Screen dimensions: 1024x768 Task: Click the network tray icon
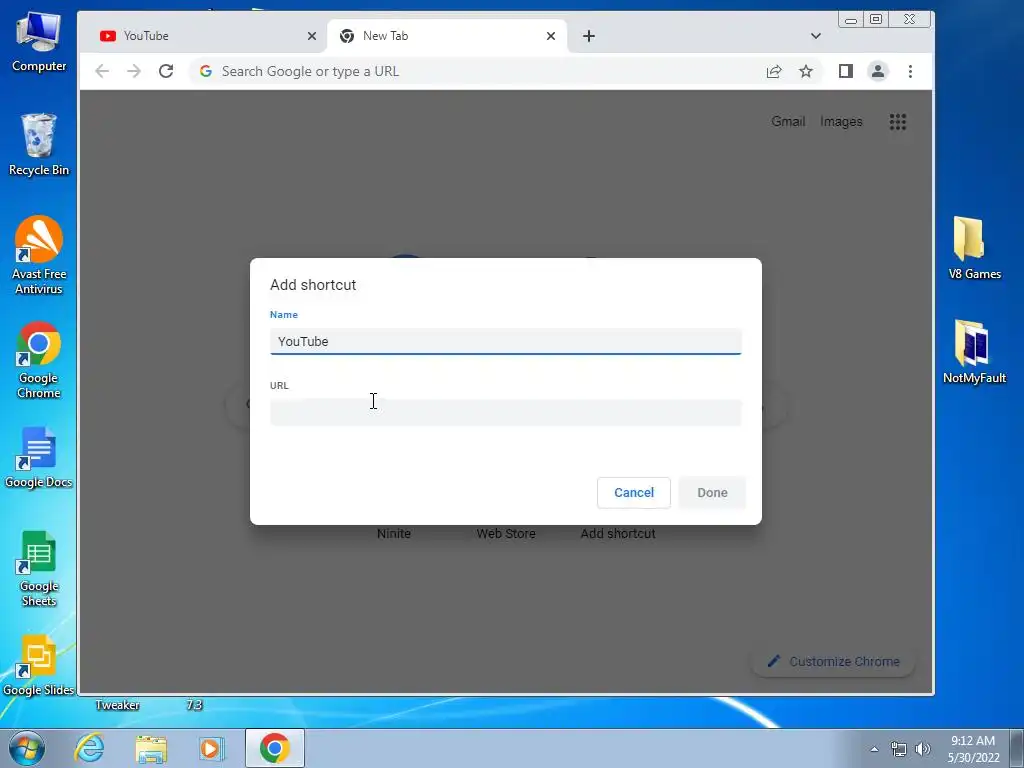click(899, 749)
